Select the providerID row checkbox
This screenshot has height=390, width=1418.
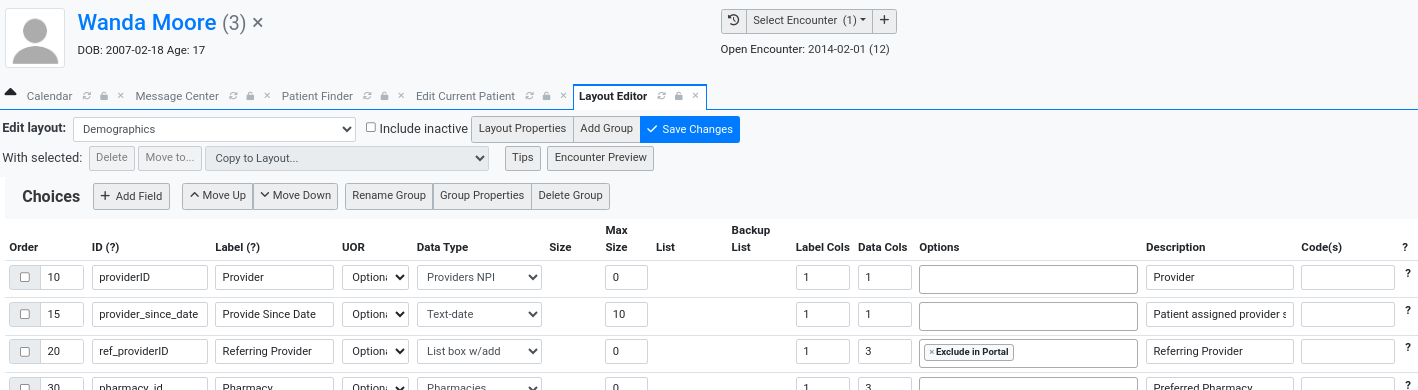[25, 277]
